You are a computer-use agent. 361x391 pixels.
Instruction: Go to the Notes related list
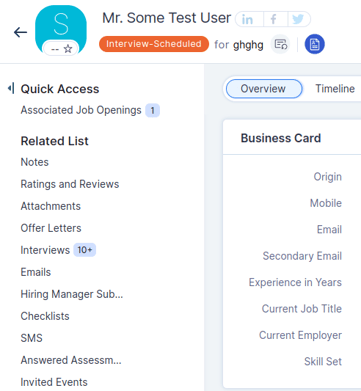pos(35,162)
